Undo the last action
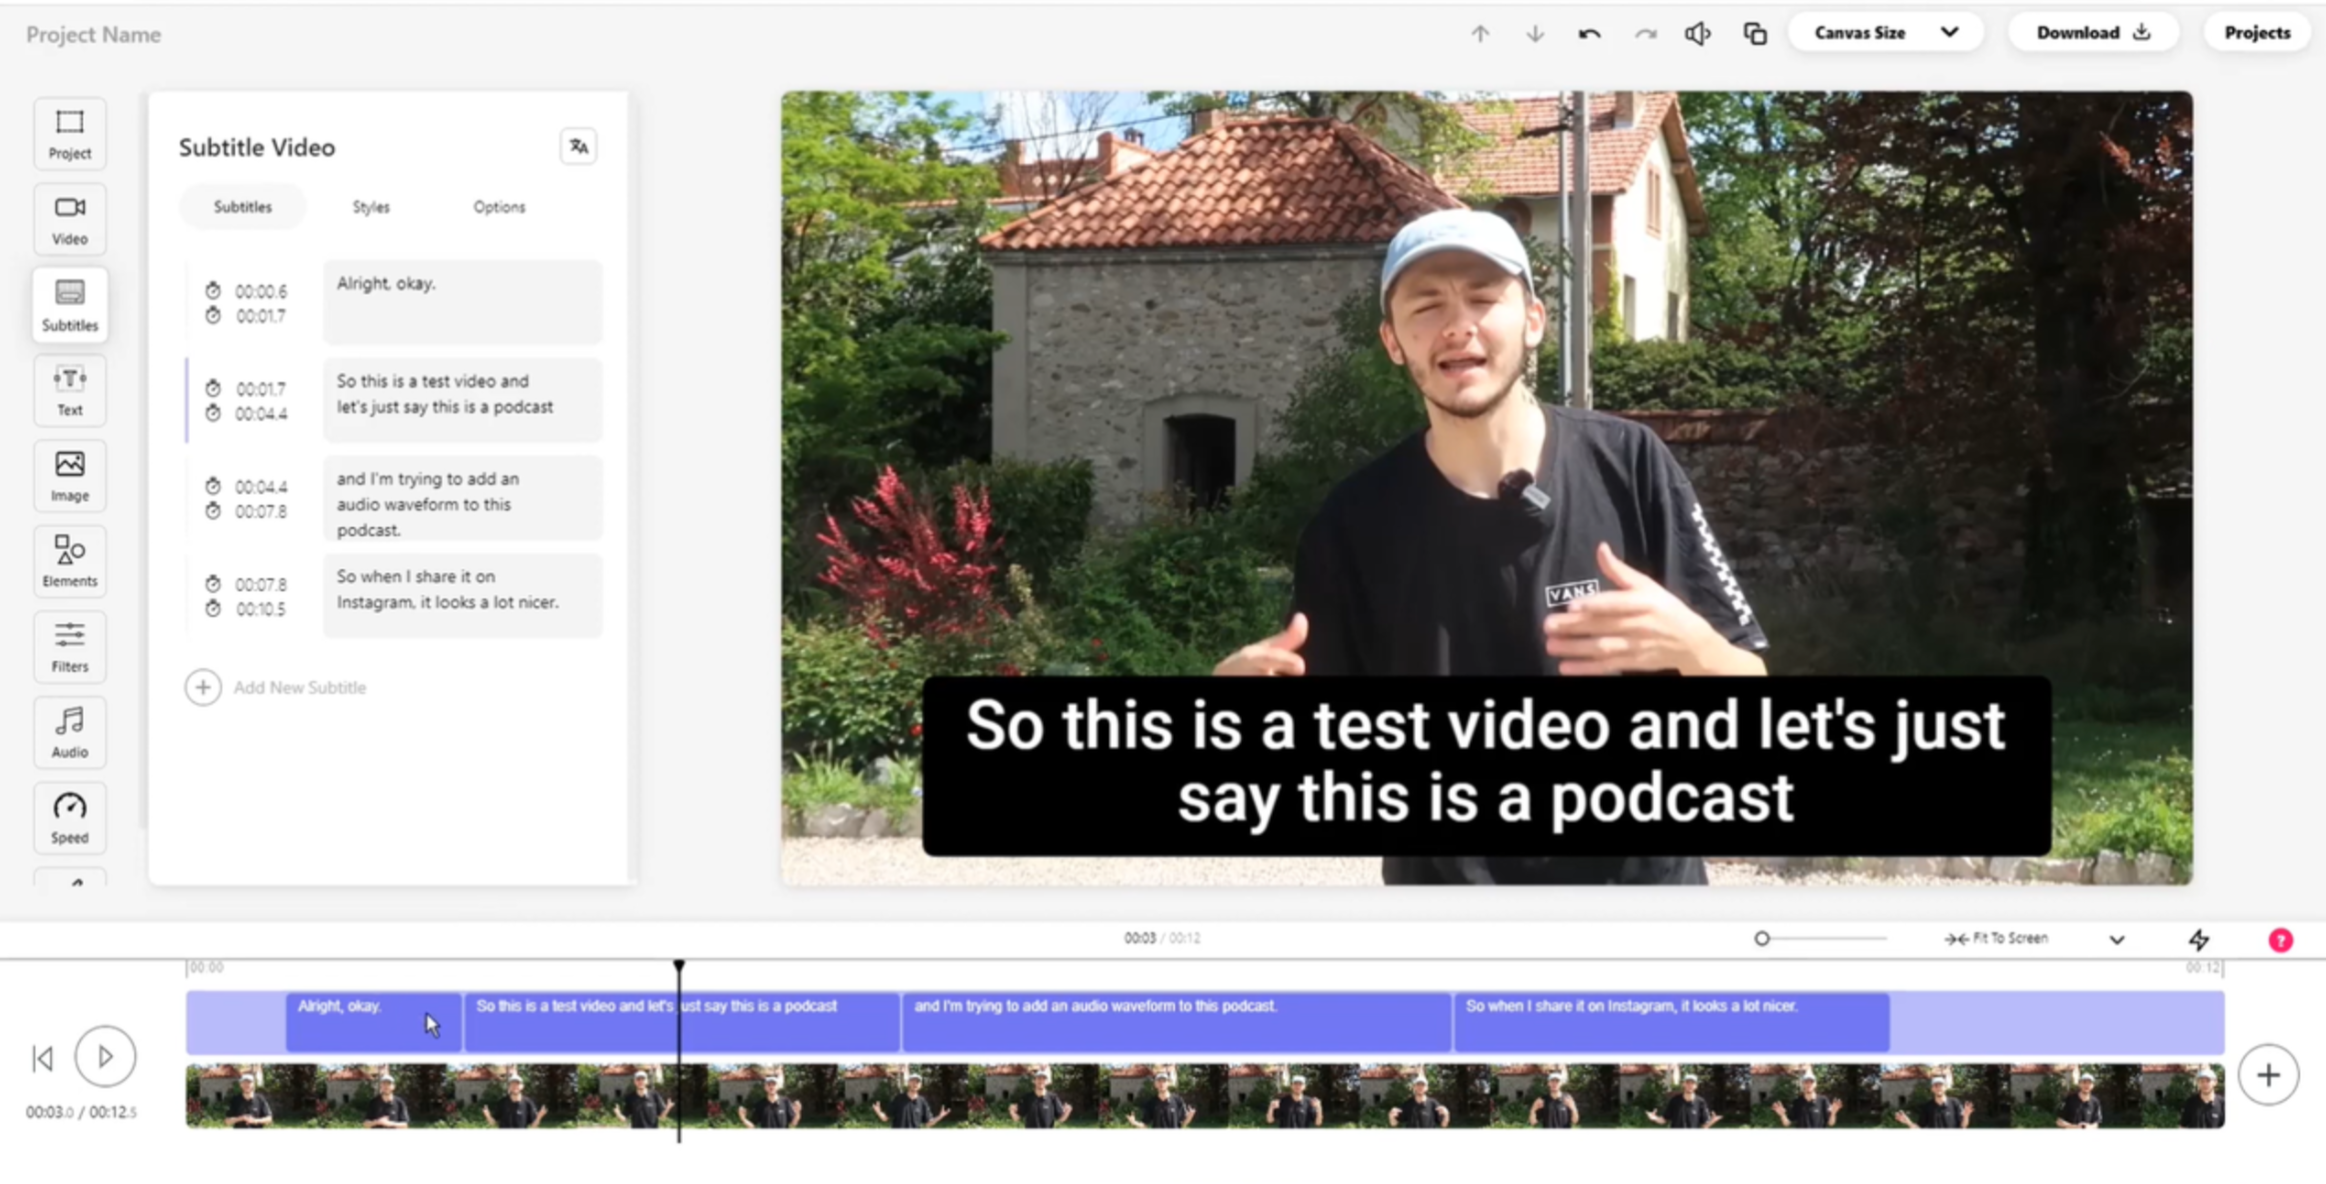 (1588, 32)
